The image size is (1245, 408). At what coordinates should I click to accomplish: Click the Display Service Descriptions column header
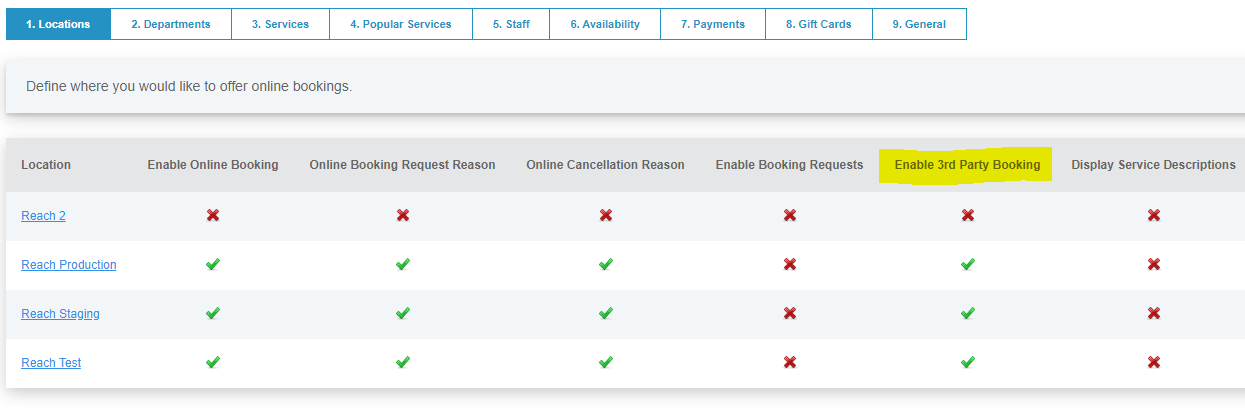tap(1154, 165)
